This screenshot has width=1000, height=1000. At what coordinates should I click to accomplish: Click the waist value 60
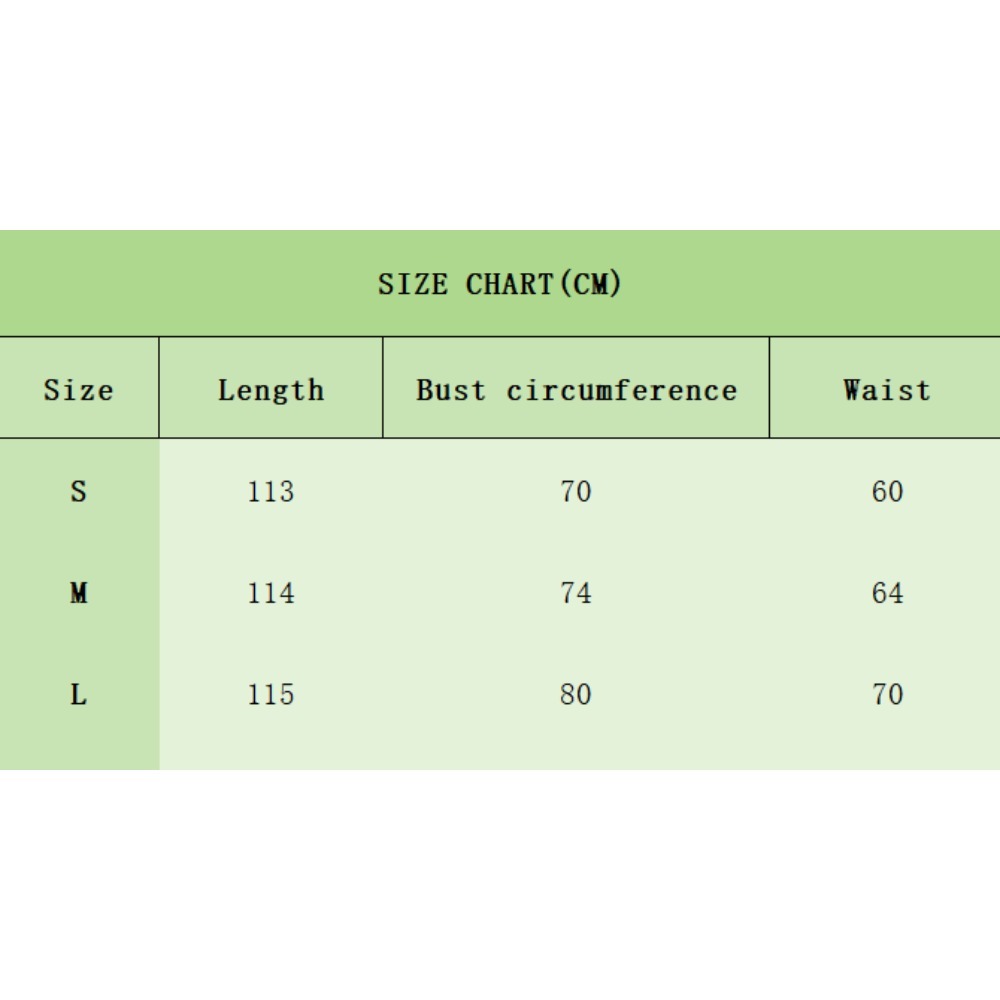click(x=887, y=492)
